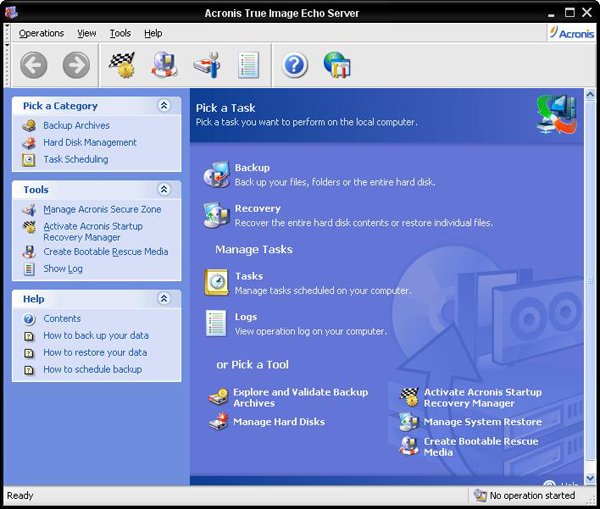Click the No operation started status indicator
The width and height of the screenshot is (600, 509).
coord(524,495)
